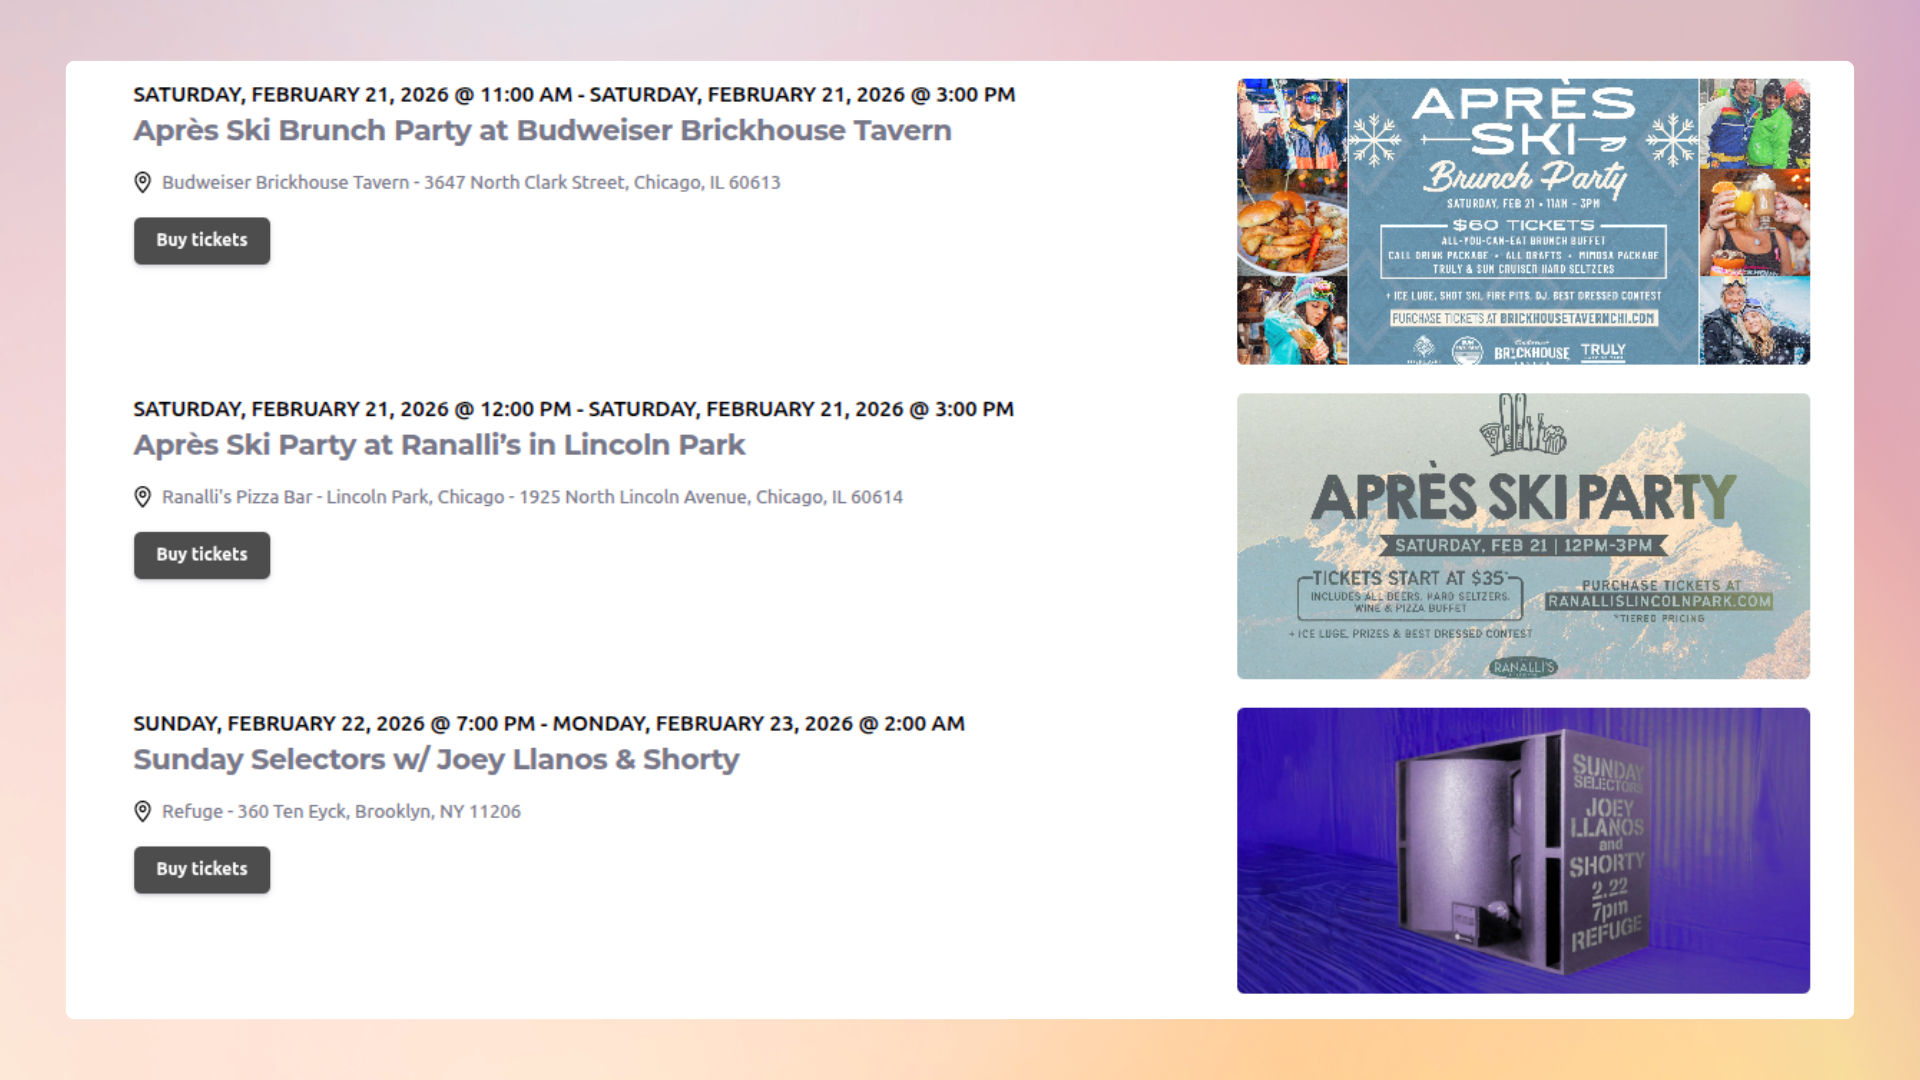Open the Sunday Selectors w/ Joey Llanos event title
Screen dimensions: 1920x1080
tap(435, 759)
